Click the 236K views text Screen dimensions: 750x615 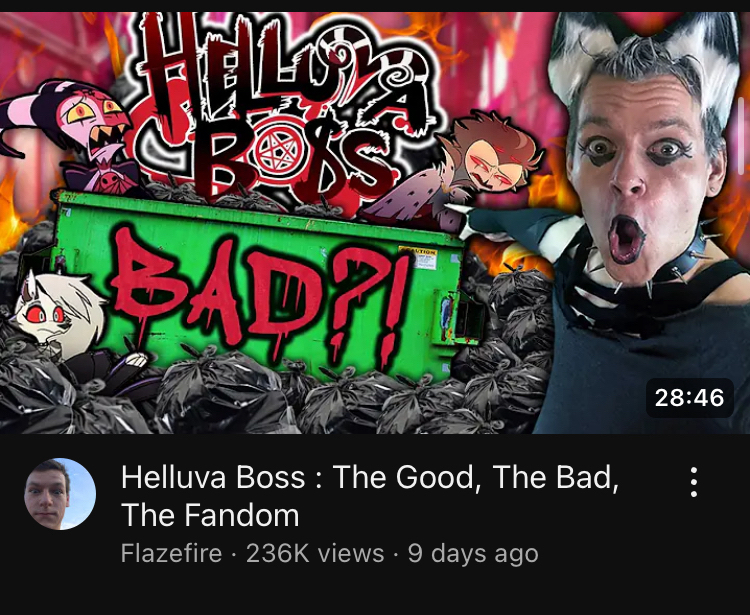pos(315,554)
